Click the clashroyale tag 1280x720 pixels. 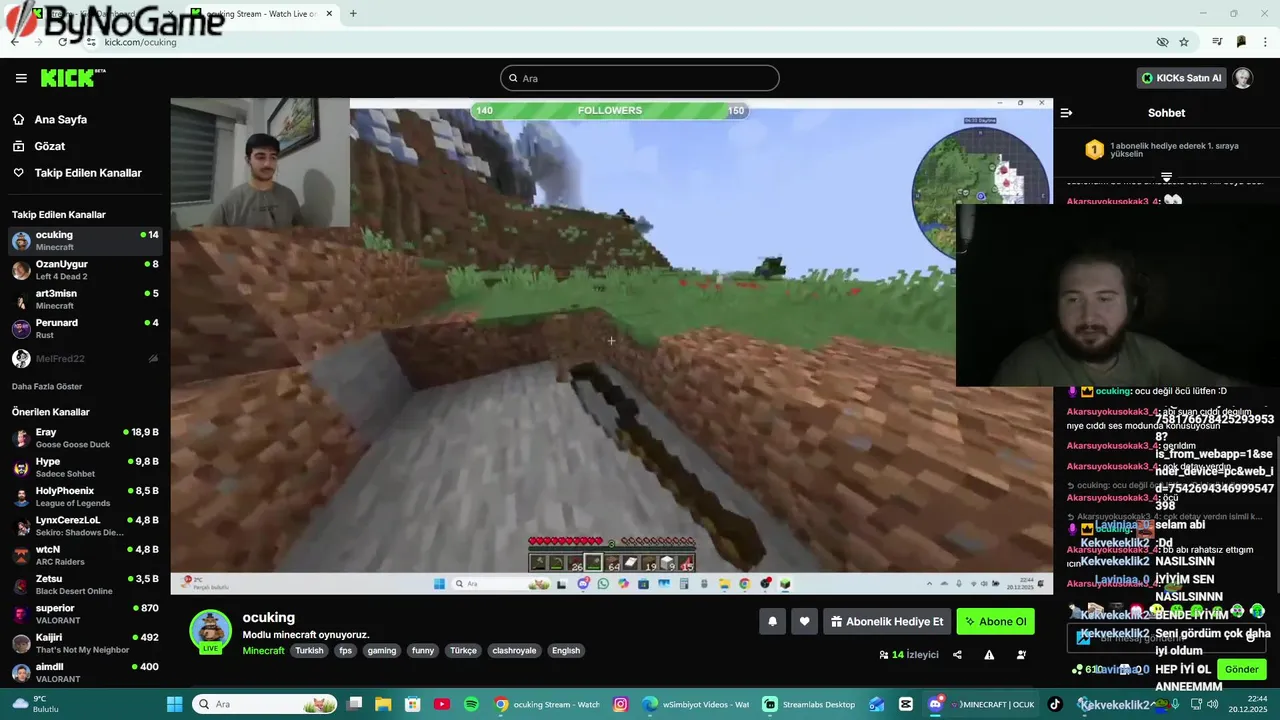click(514, 650)
